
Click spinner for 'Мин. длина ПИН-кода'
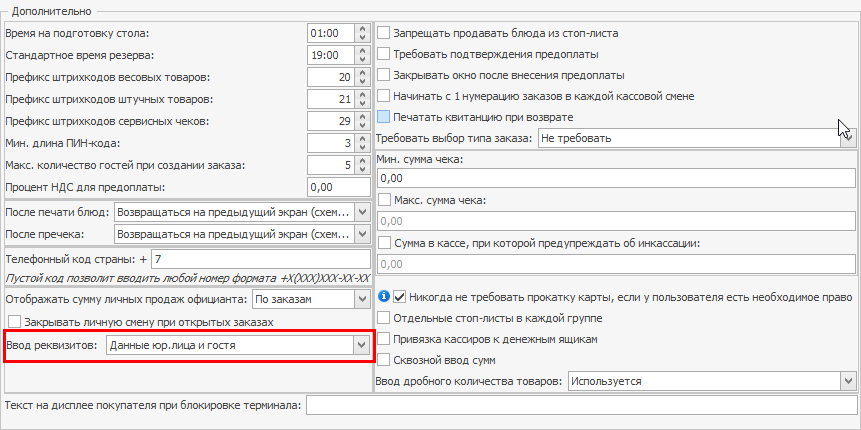[x=362, y=144]
